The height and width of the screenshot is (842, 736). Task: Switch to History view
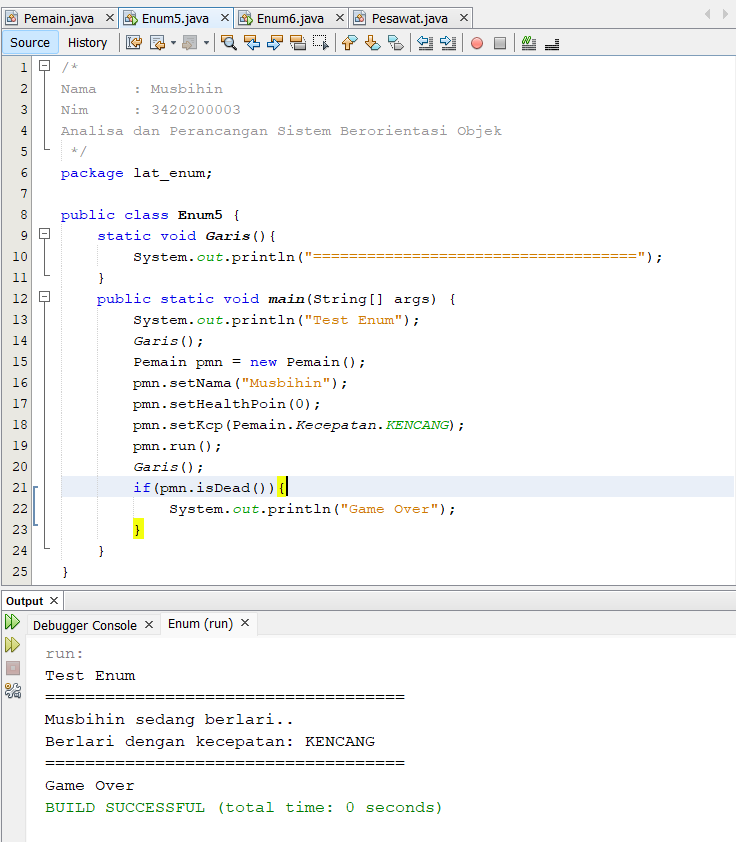88,42
